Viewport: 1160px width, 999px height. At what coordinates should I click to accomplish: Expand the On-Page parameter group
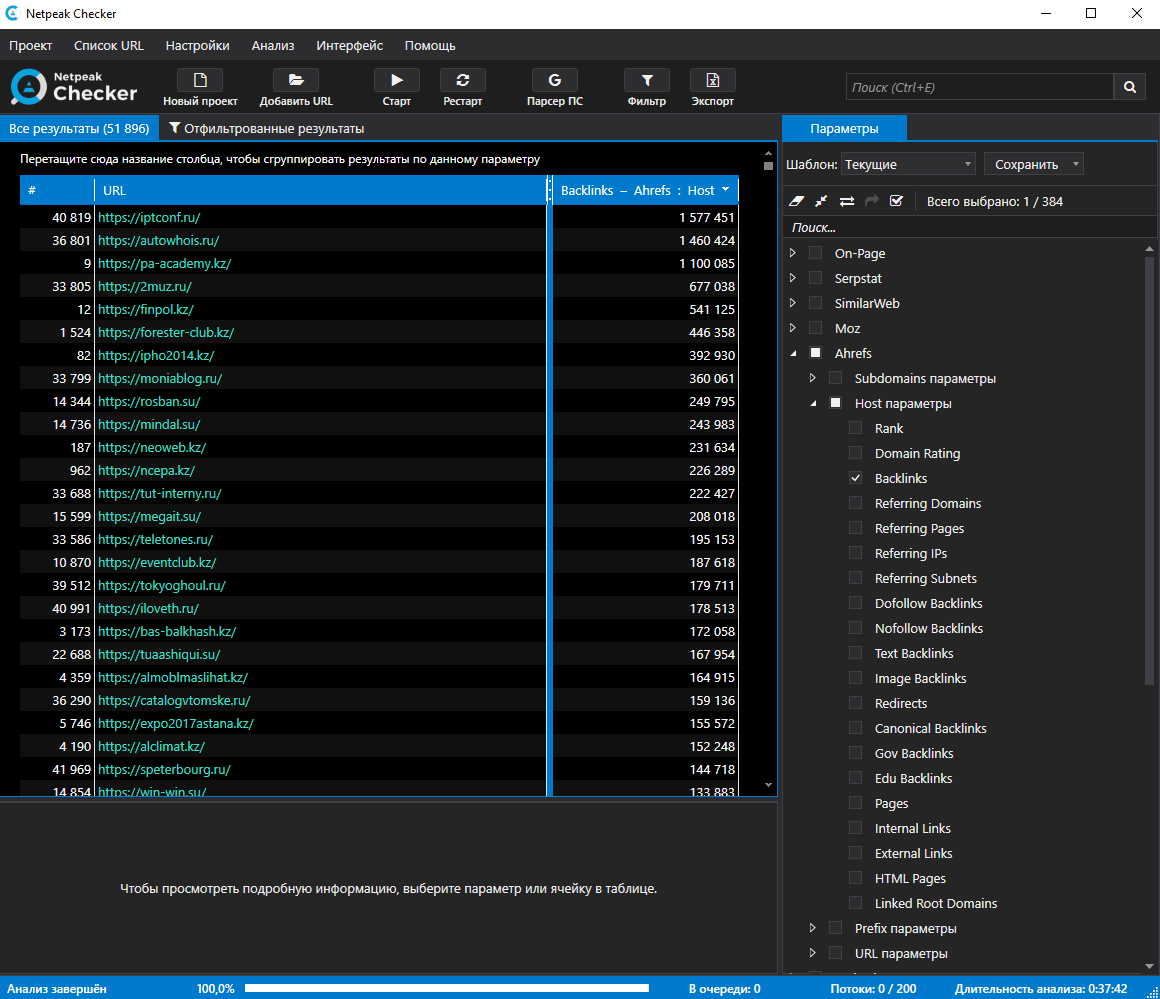click(x=793, y=253)
